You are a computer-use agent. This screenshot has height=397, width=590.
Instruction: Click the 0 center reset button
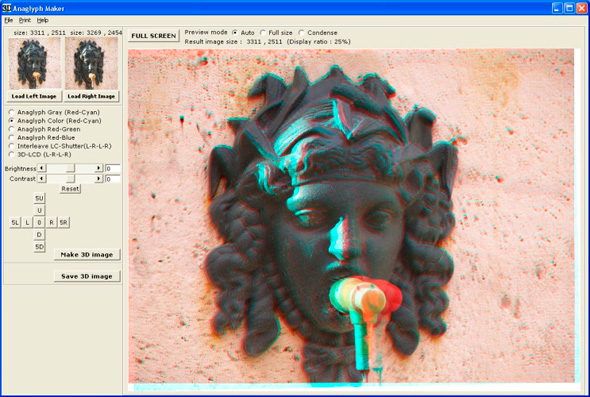(39, 222)
